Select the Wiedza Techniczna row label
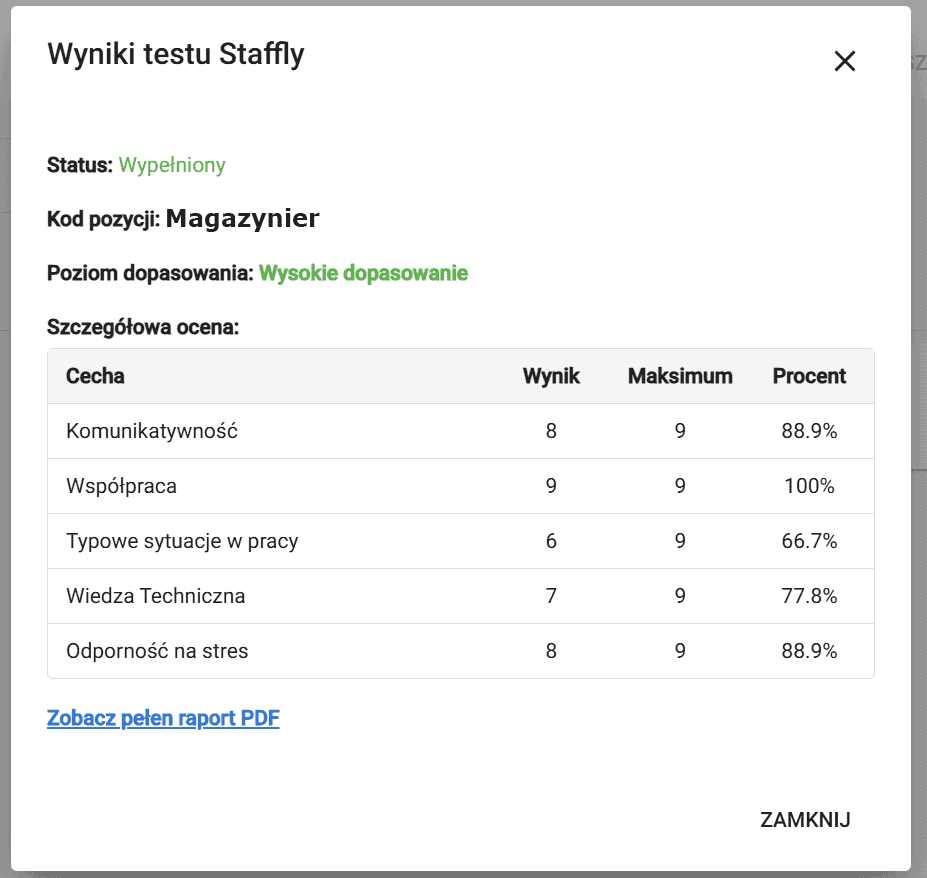 (x=155, y=596)
